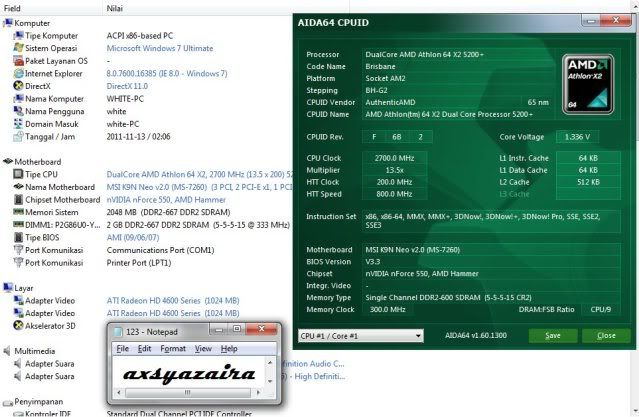Click the Save button in AIDA64 CPUID
The image size is (639, 417).
click(x=553, y=335)
